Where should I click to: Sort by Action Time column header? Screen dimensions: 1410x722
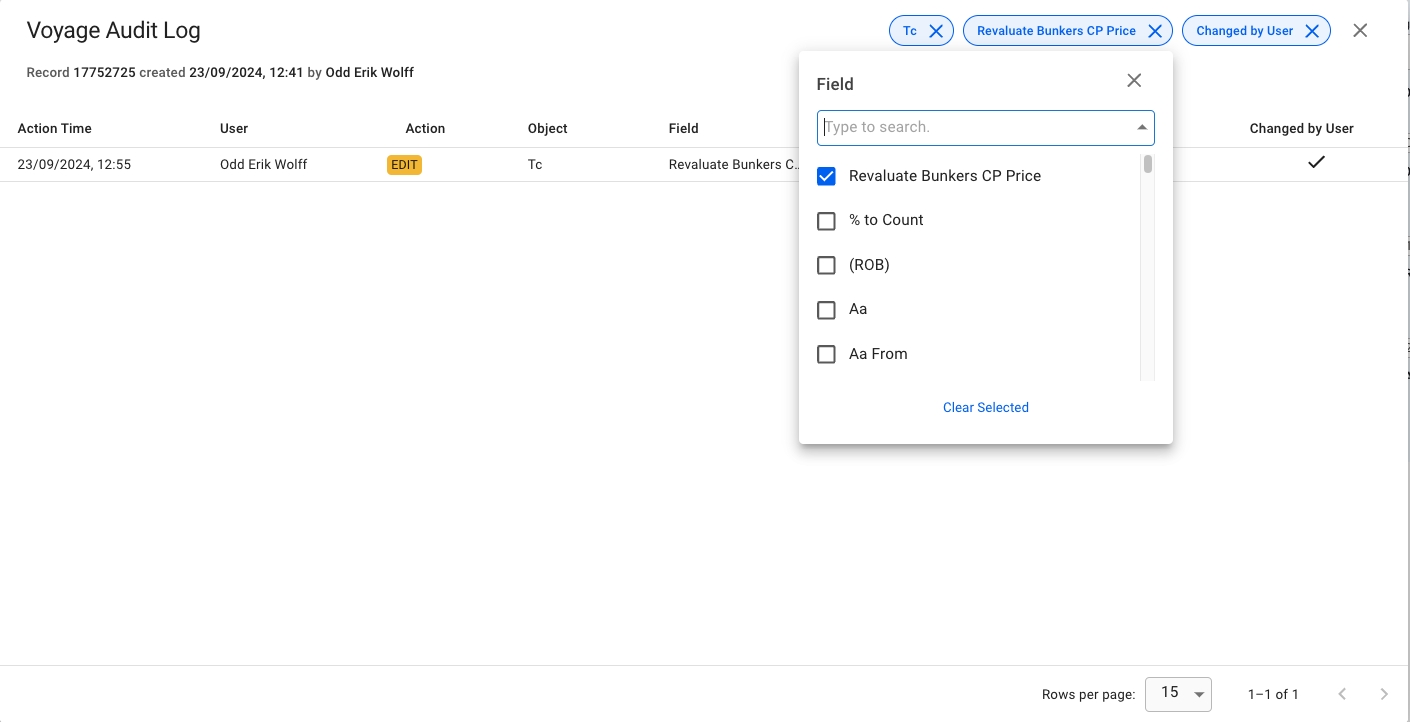(55, 129)
